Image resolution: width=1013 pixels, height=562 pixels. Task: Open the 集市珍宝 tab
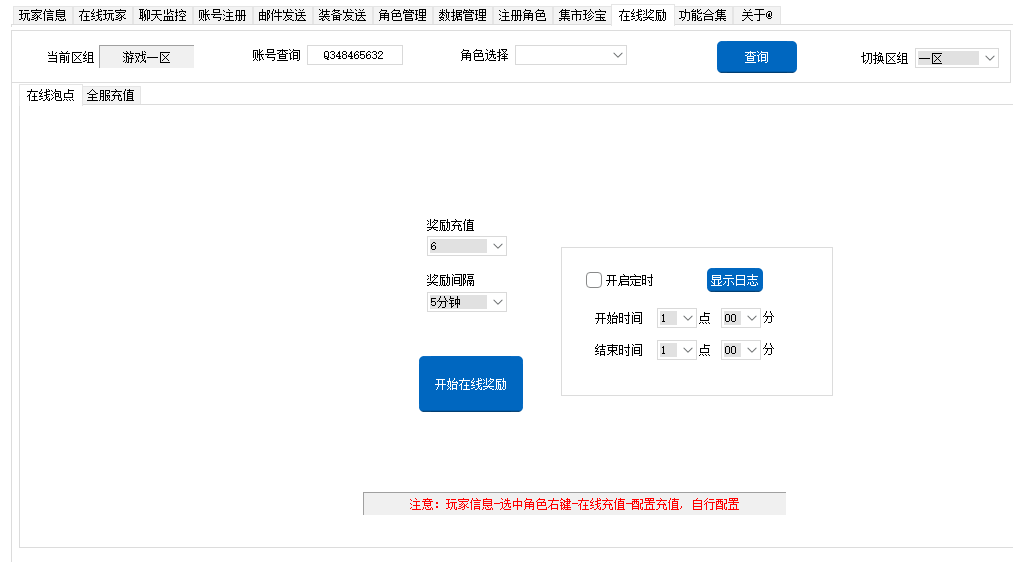pyautogui.click(x=582, y=15)
